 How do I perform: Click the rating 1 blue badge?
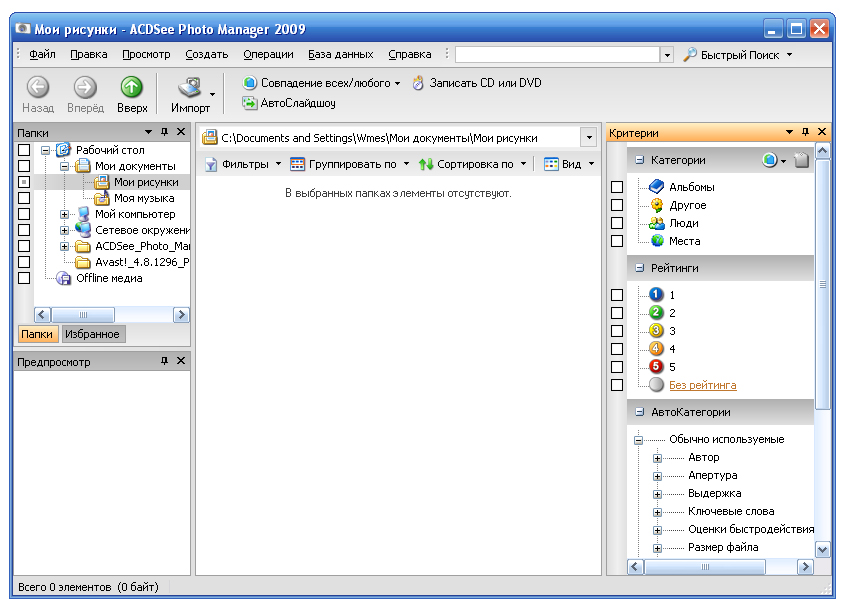coord(656,294)
